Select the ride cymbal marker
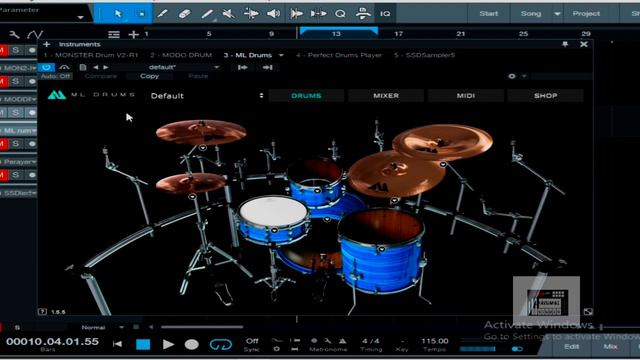Image resolution: width=640 pixels, height=360 pixels. pyautogui.click(x=394, y=200)
